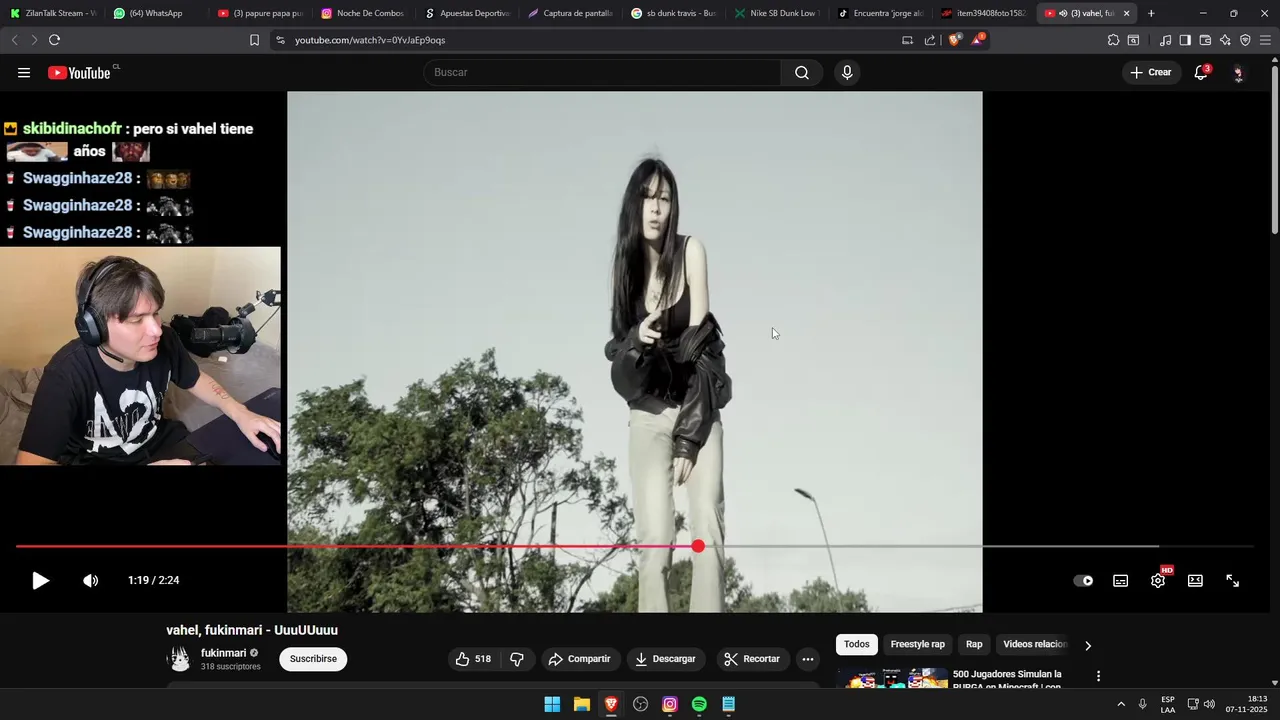Open the YouTube guide hamburger menu
The height and width of the screenshot is (720, 1280).
(24, 72)
